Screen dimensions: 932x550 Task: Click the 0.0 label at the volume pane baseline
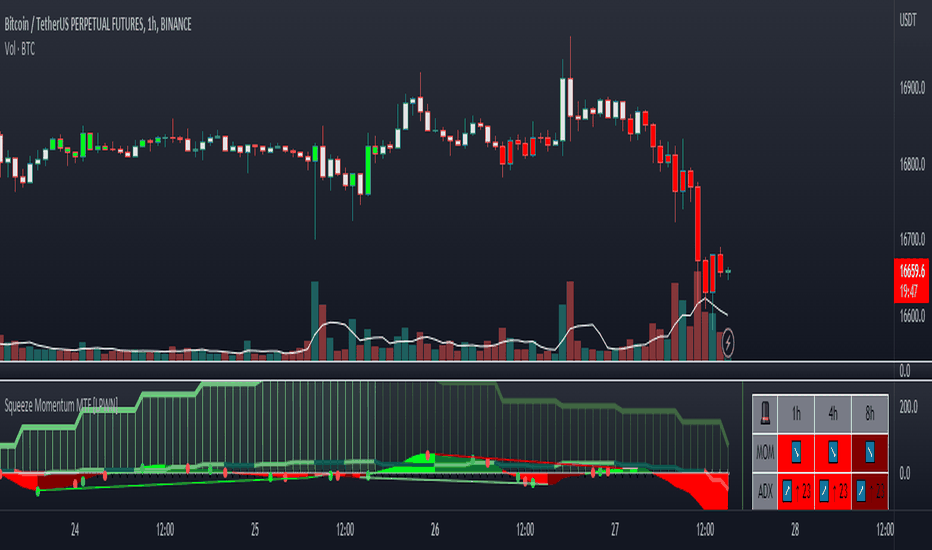click(x=905, y=371)
